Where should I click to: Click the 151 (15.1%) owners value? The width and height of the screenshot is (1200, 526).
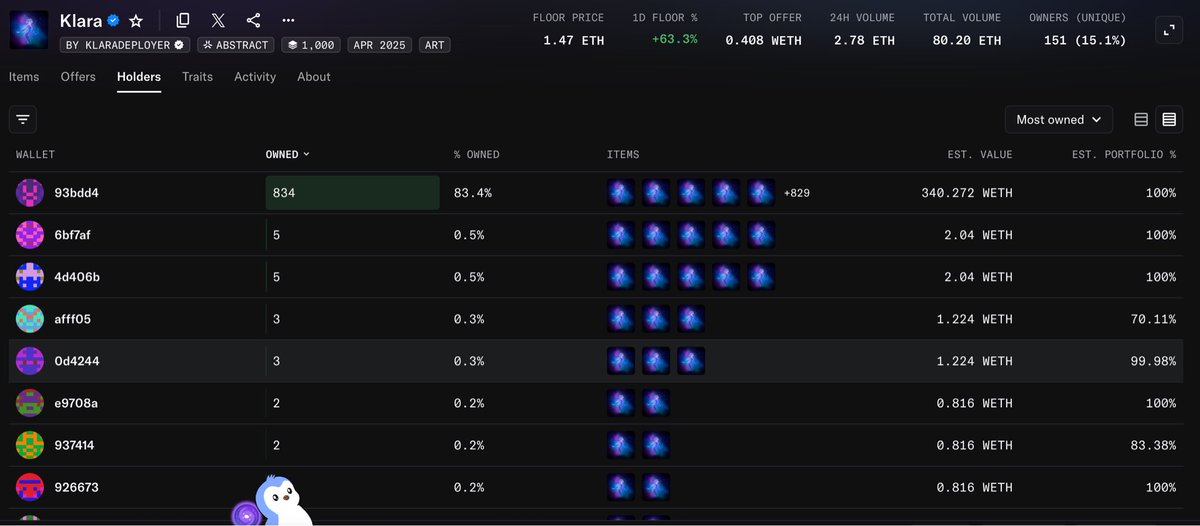pyautogui.click(x=1085, y=40)
